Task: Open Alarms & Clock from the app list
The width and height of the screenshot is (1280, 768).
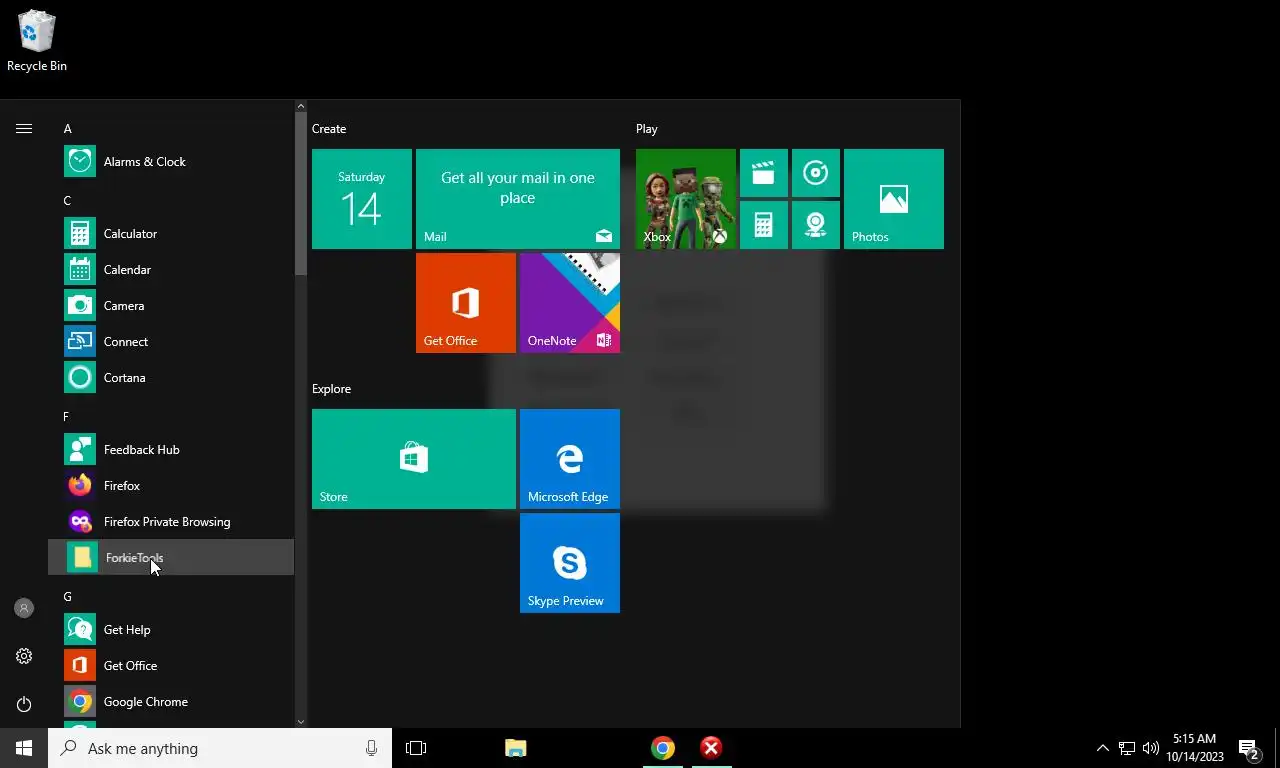Action: pos(171,162)
